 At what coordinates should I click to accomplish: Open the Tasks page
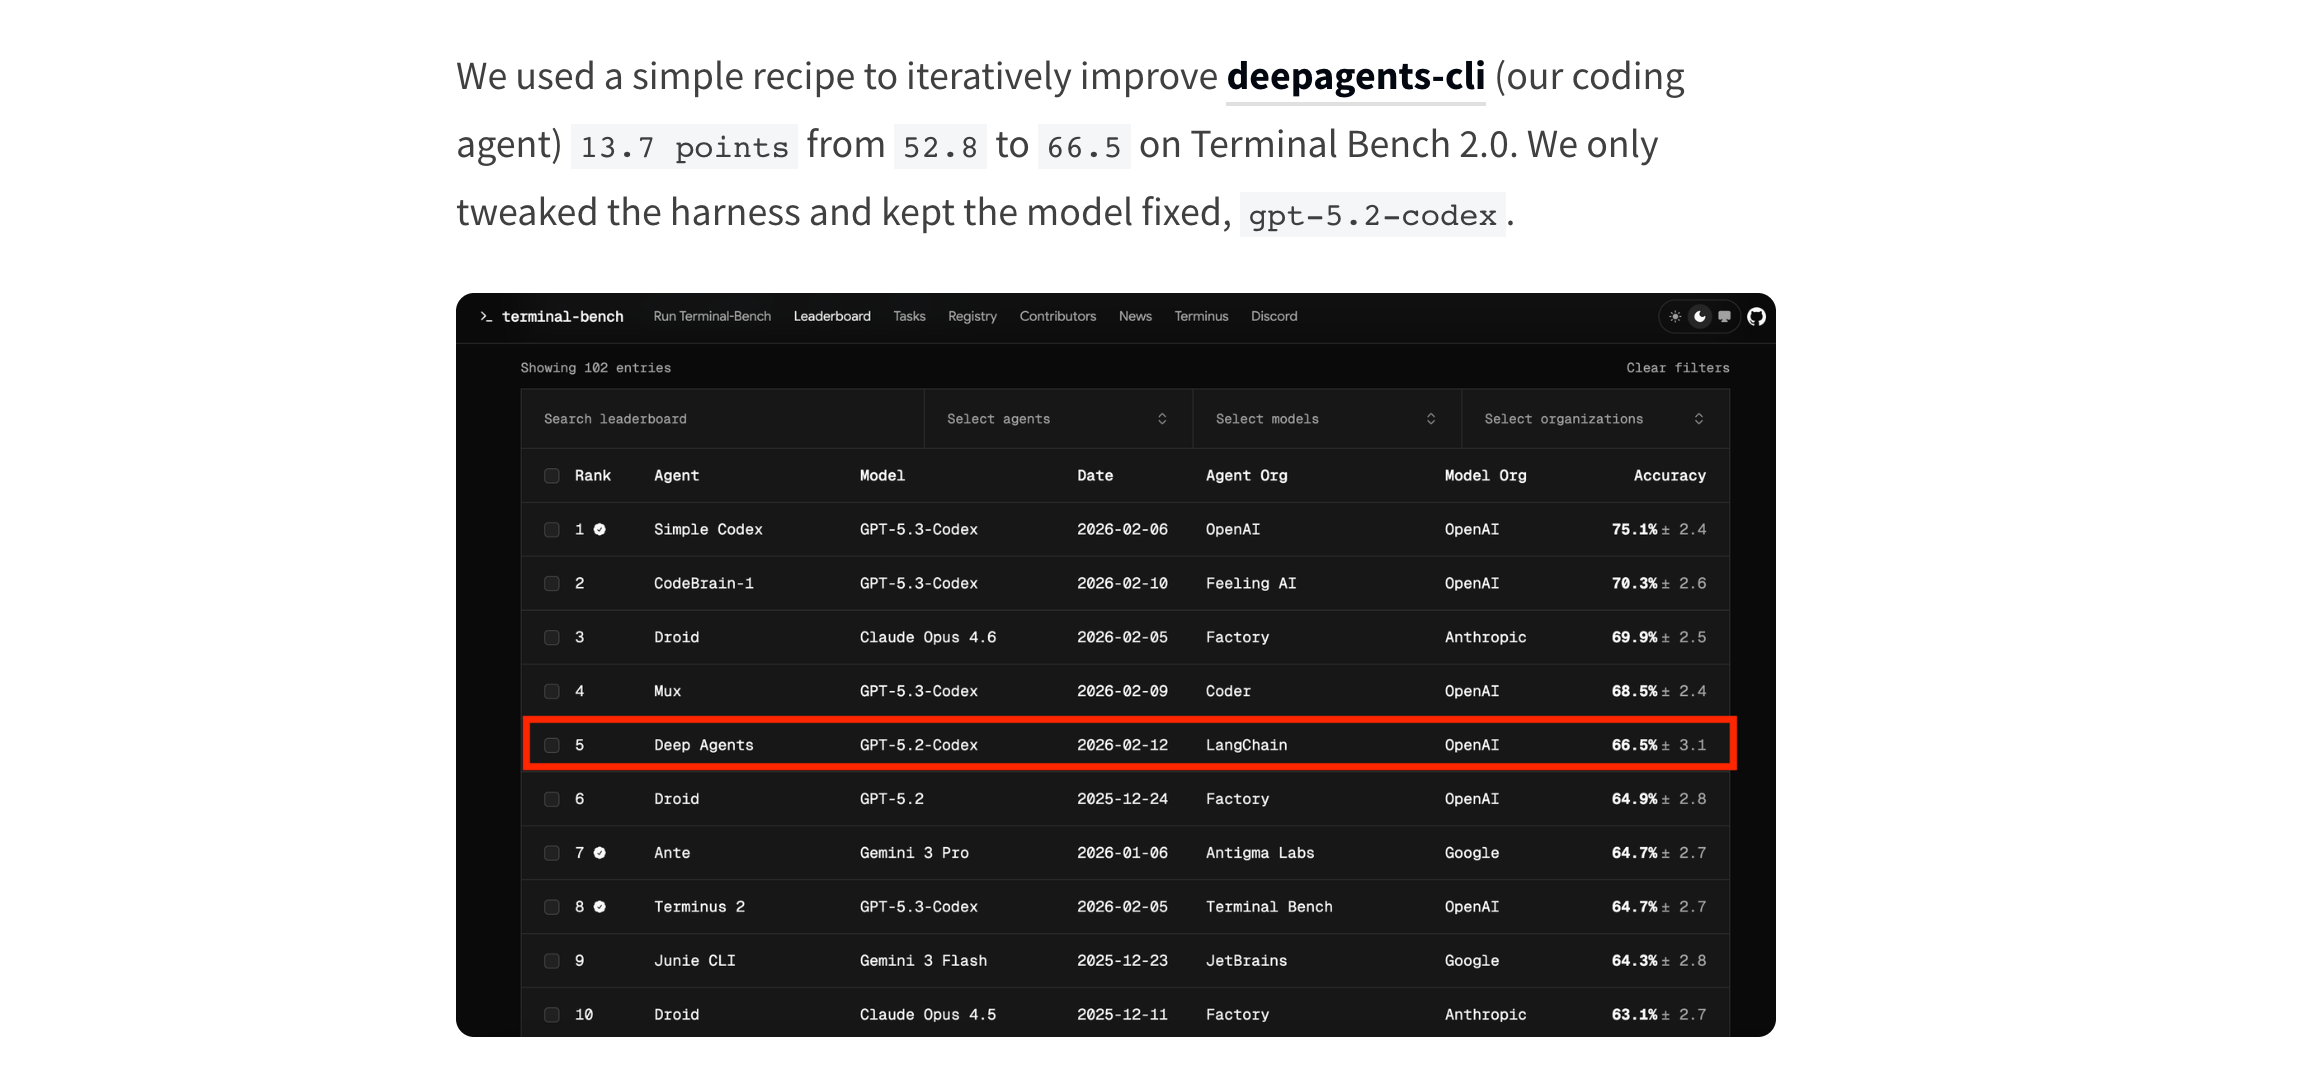click(x=909, y=317)
